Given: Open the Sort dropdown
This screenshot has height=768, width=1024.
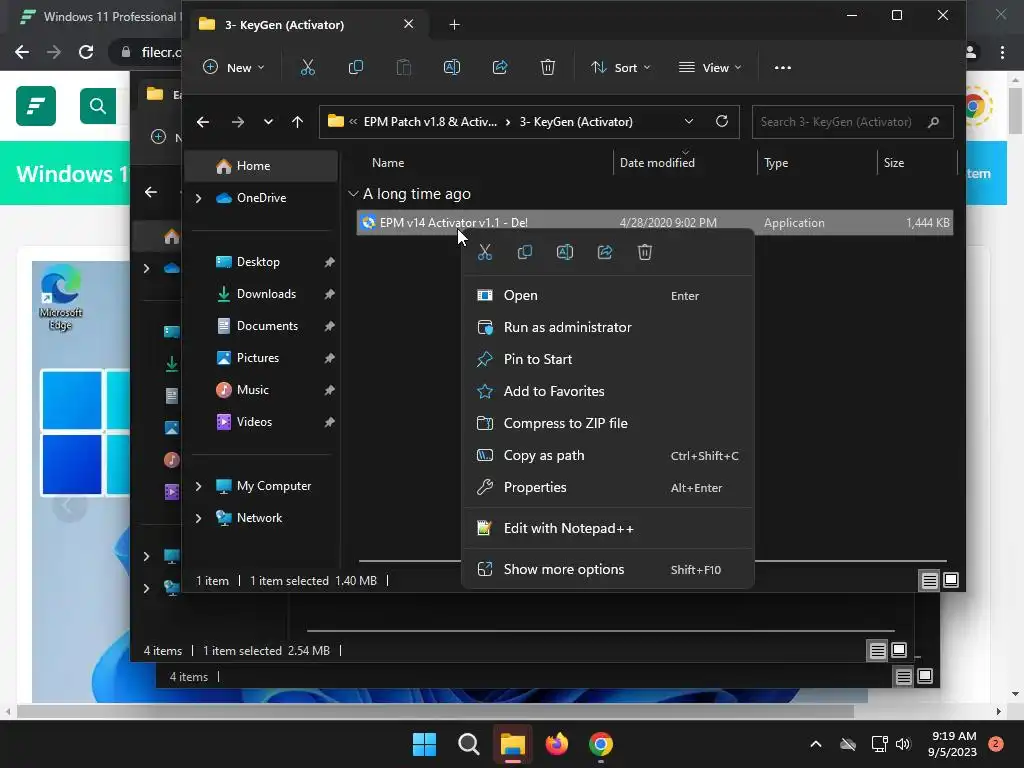Looking at the screenshot, I should (x=620, y=67).
